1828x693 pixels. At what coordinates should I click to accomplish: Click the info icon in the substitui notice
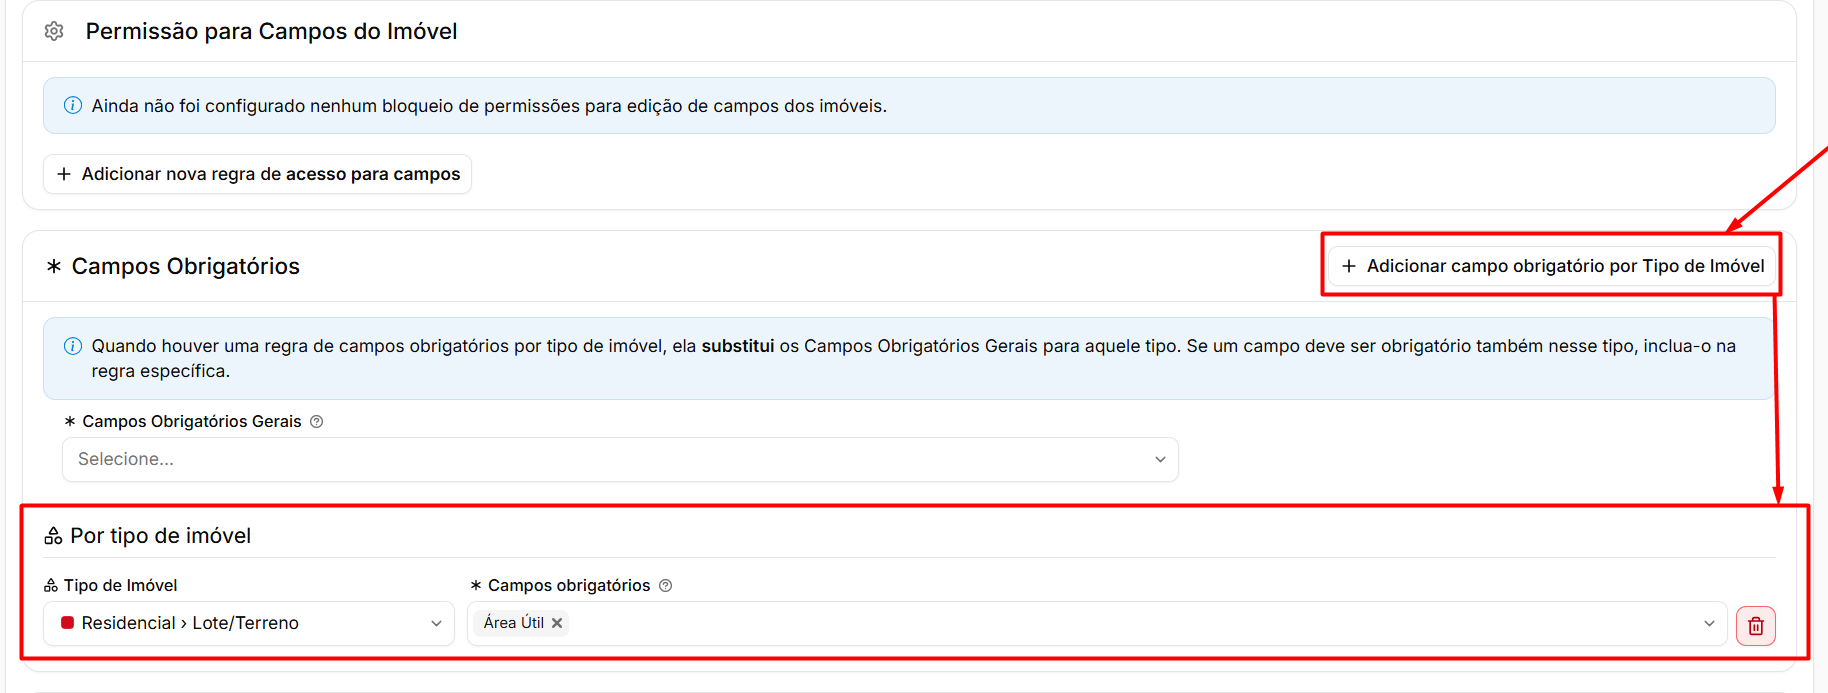(x=73, y=346)
